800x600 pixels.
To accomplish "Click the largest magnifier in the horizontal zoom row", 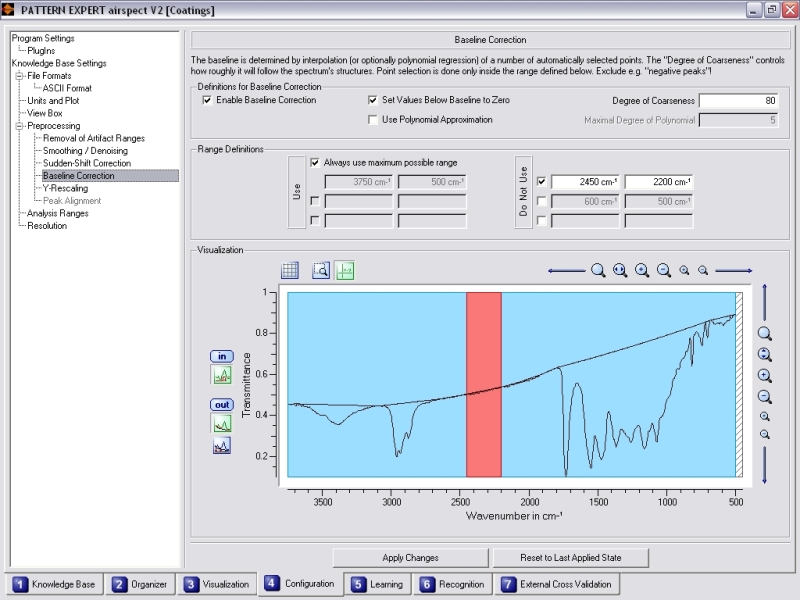I will tap(598, 270).
